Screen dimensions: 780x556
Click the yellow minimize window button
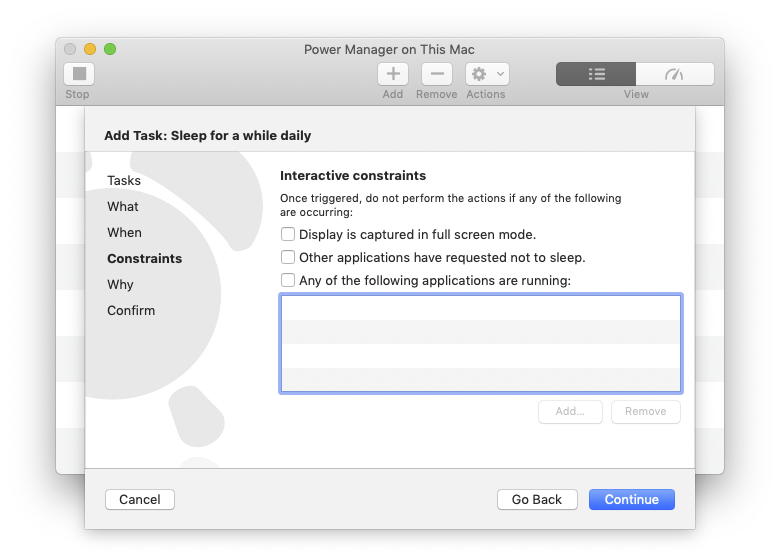(x=90, y=49)
